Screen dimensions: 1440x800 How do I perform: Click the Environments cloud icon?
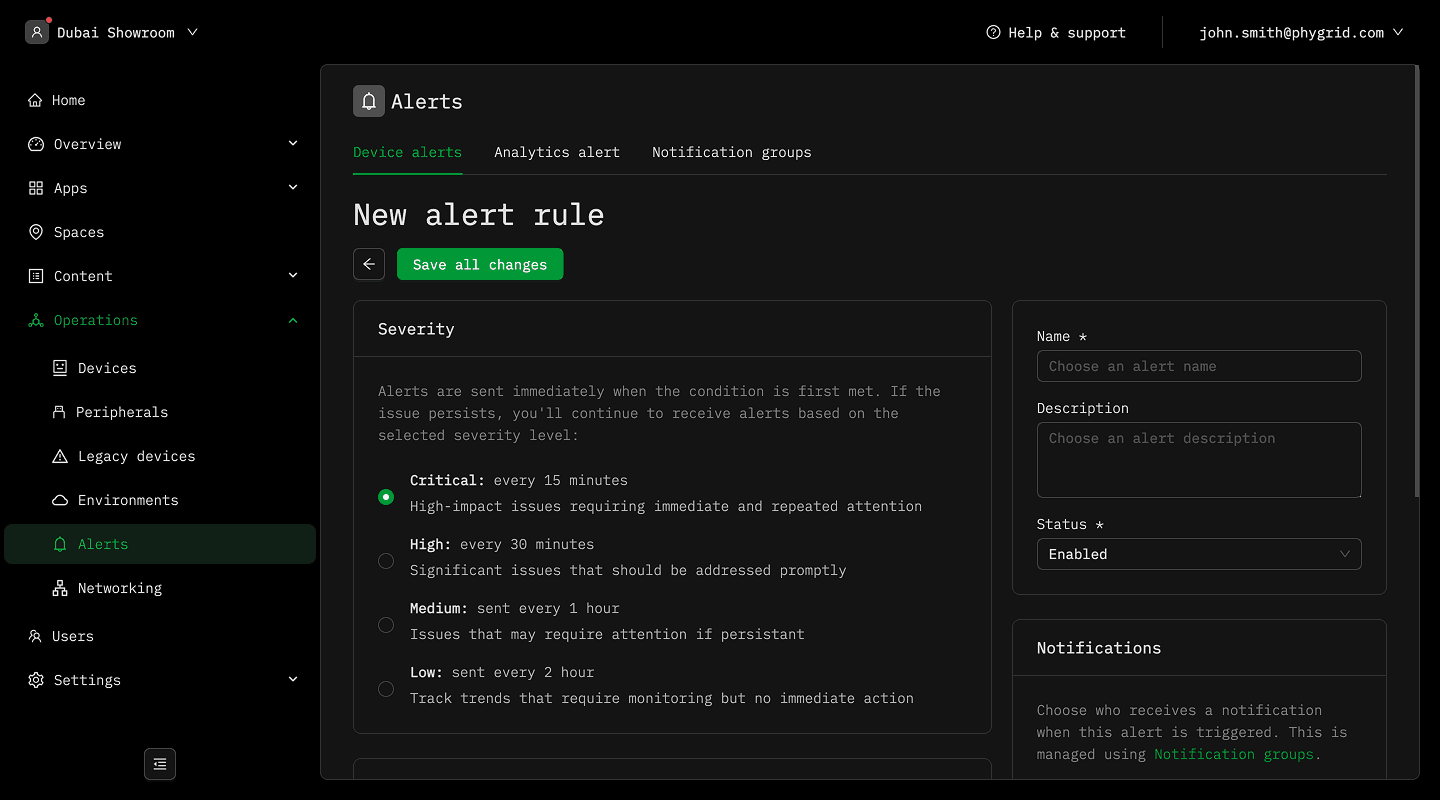(60, 500)
